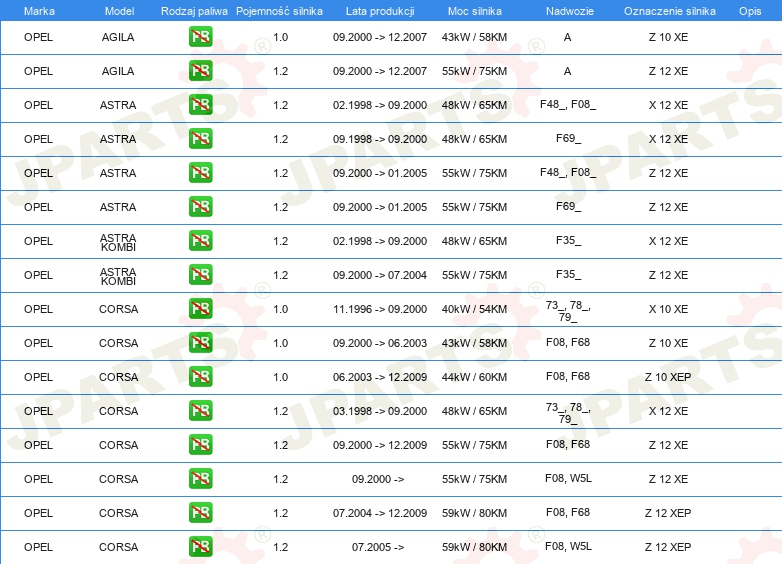Screen dimensions: 782x564
Task: Click fuel icon in Agila 1.0 row
Action: [x=200, y=36]
